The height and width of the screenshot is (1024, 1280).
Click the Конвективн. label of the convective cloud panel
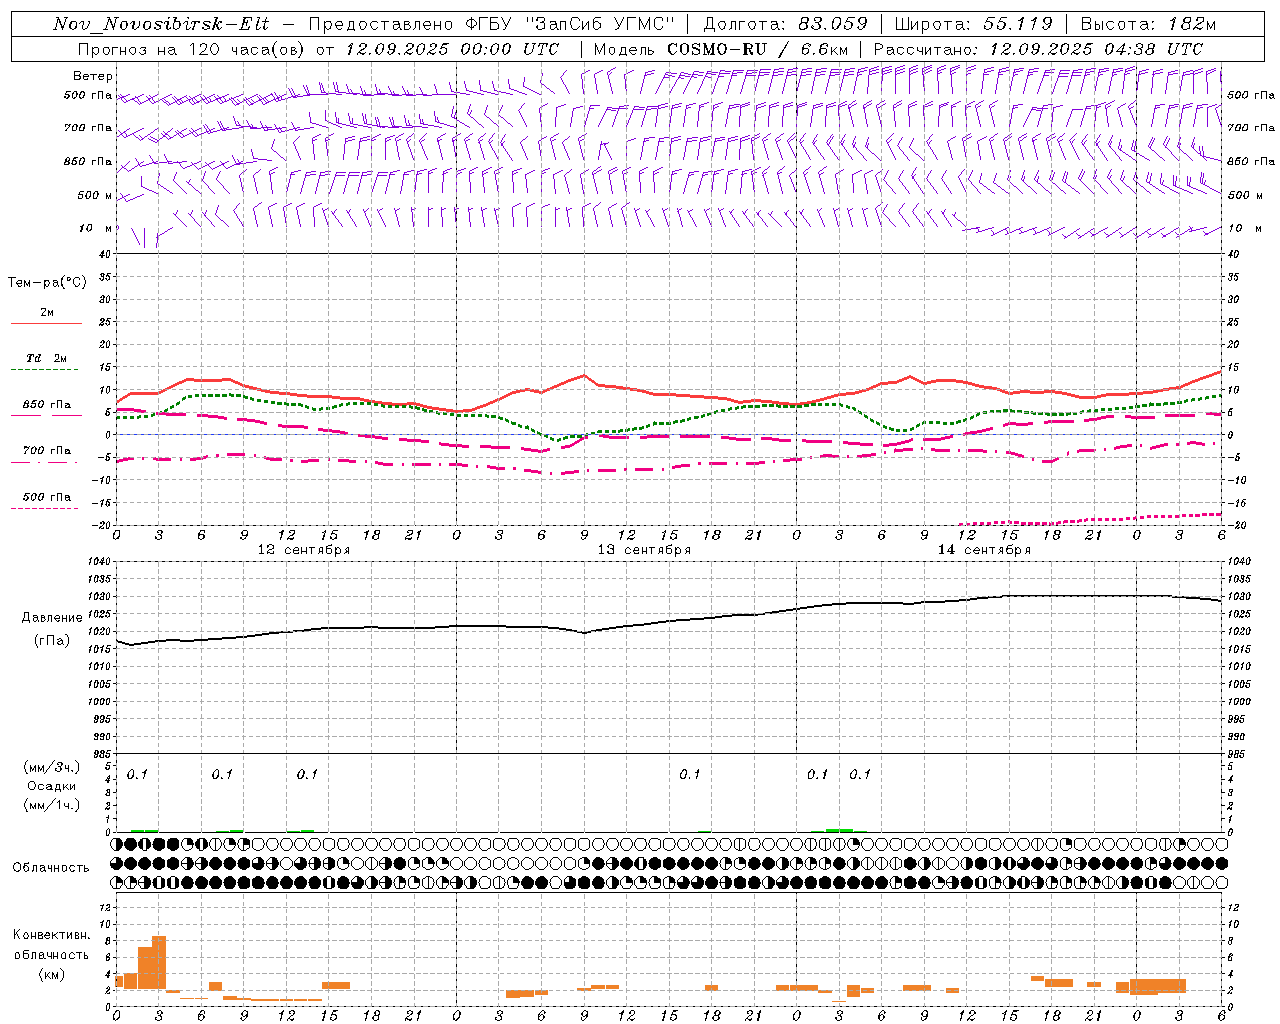point(52,935)
